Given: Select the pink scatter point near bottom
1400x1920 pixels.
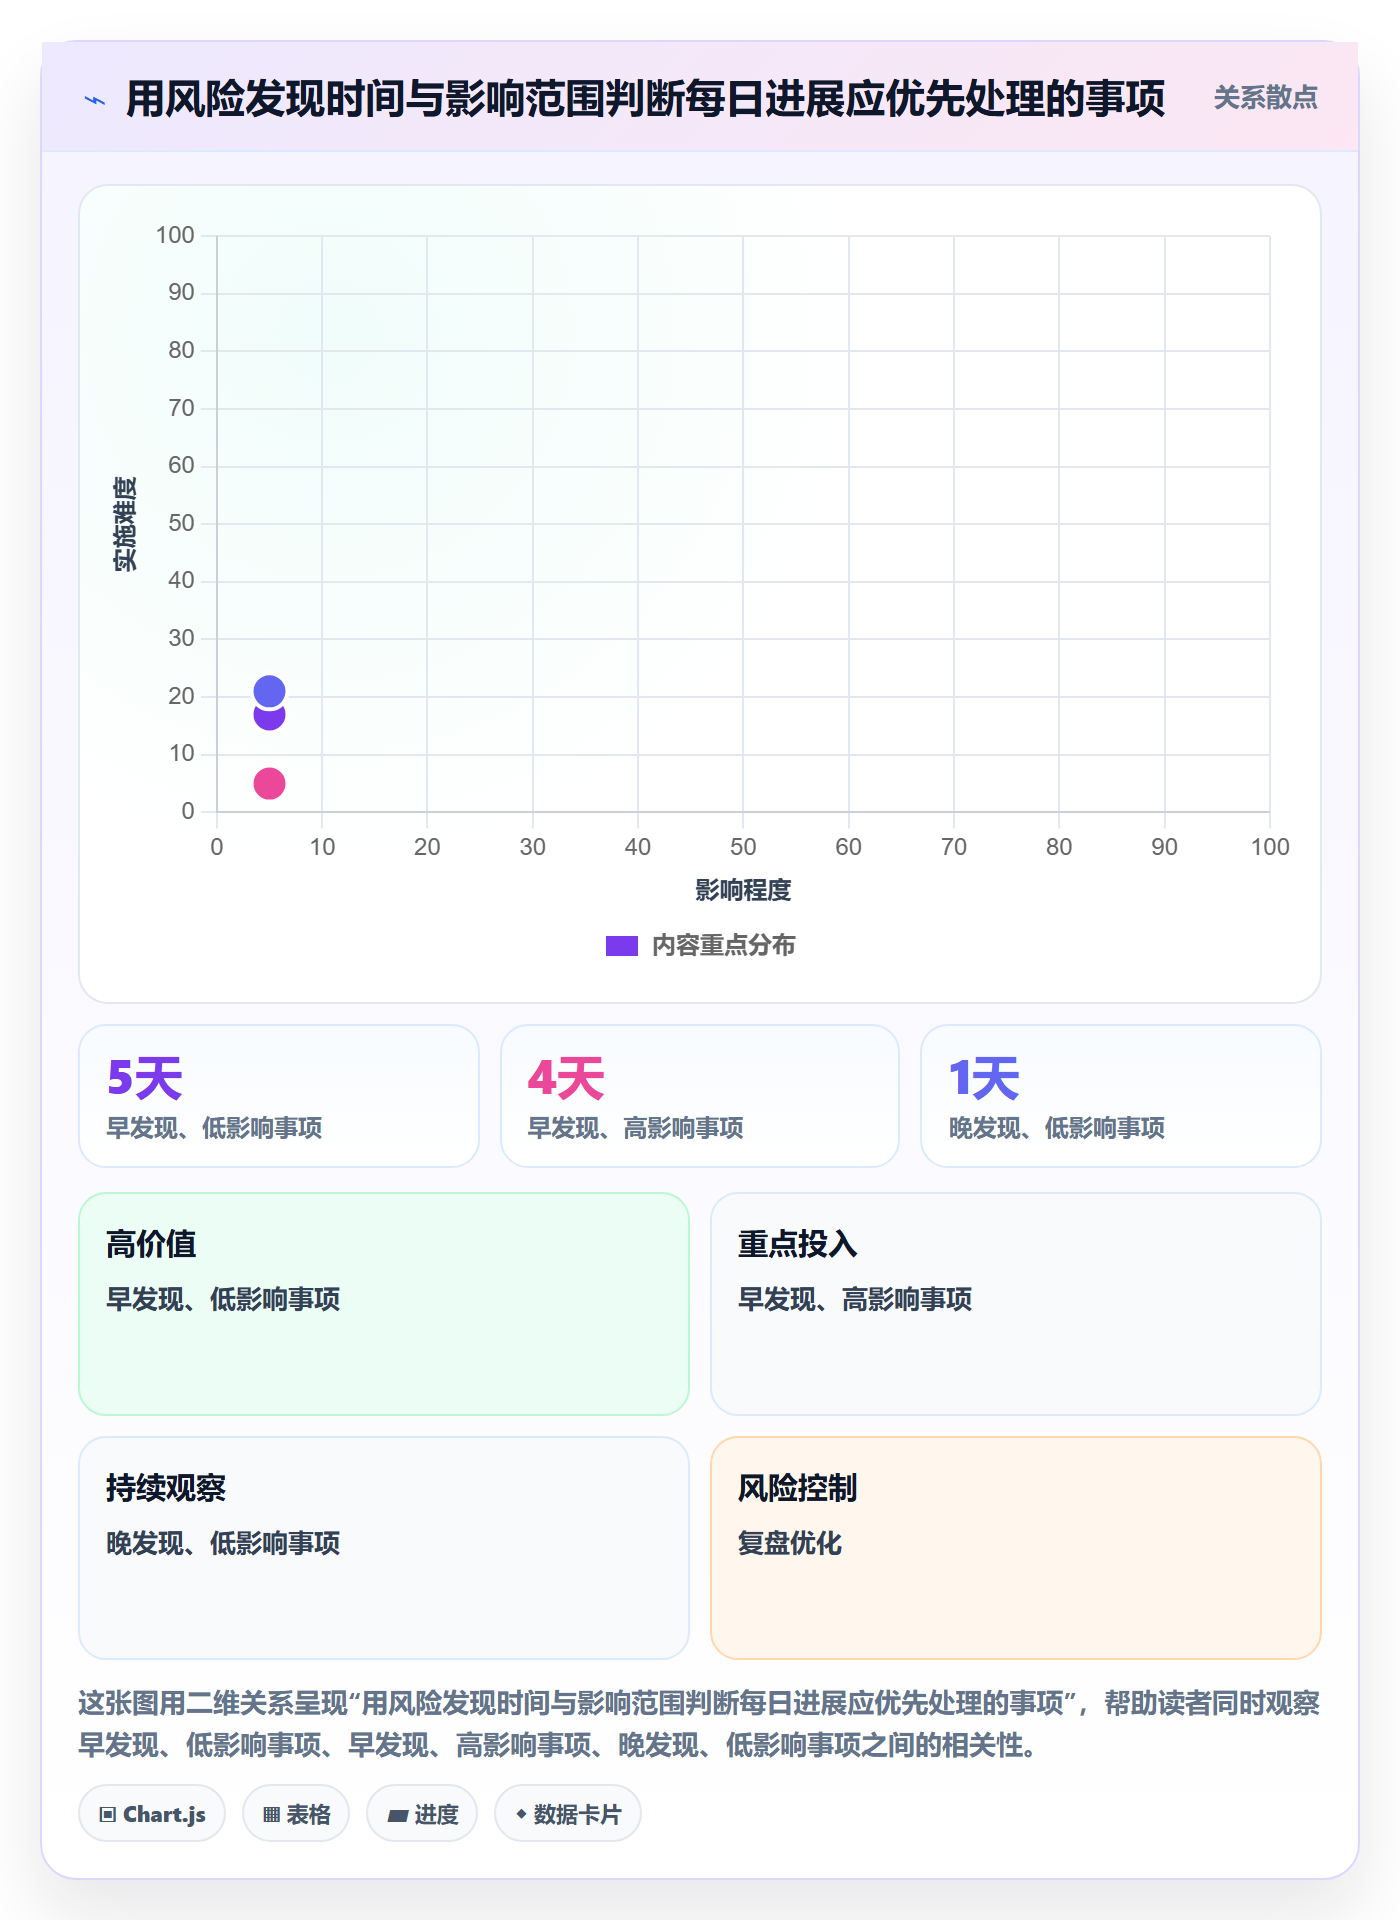Looking at the screenshot, I should 269,783.
